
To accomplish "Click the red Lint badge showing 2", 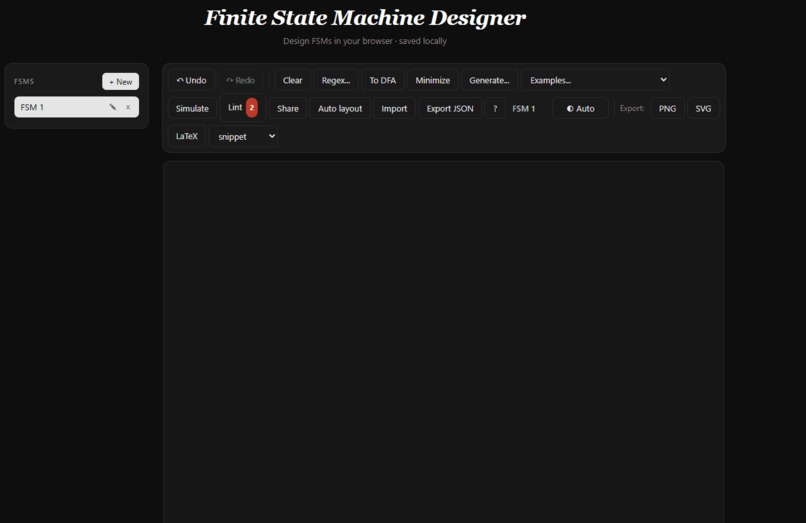I will point(251,107).
